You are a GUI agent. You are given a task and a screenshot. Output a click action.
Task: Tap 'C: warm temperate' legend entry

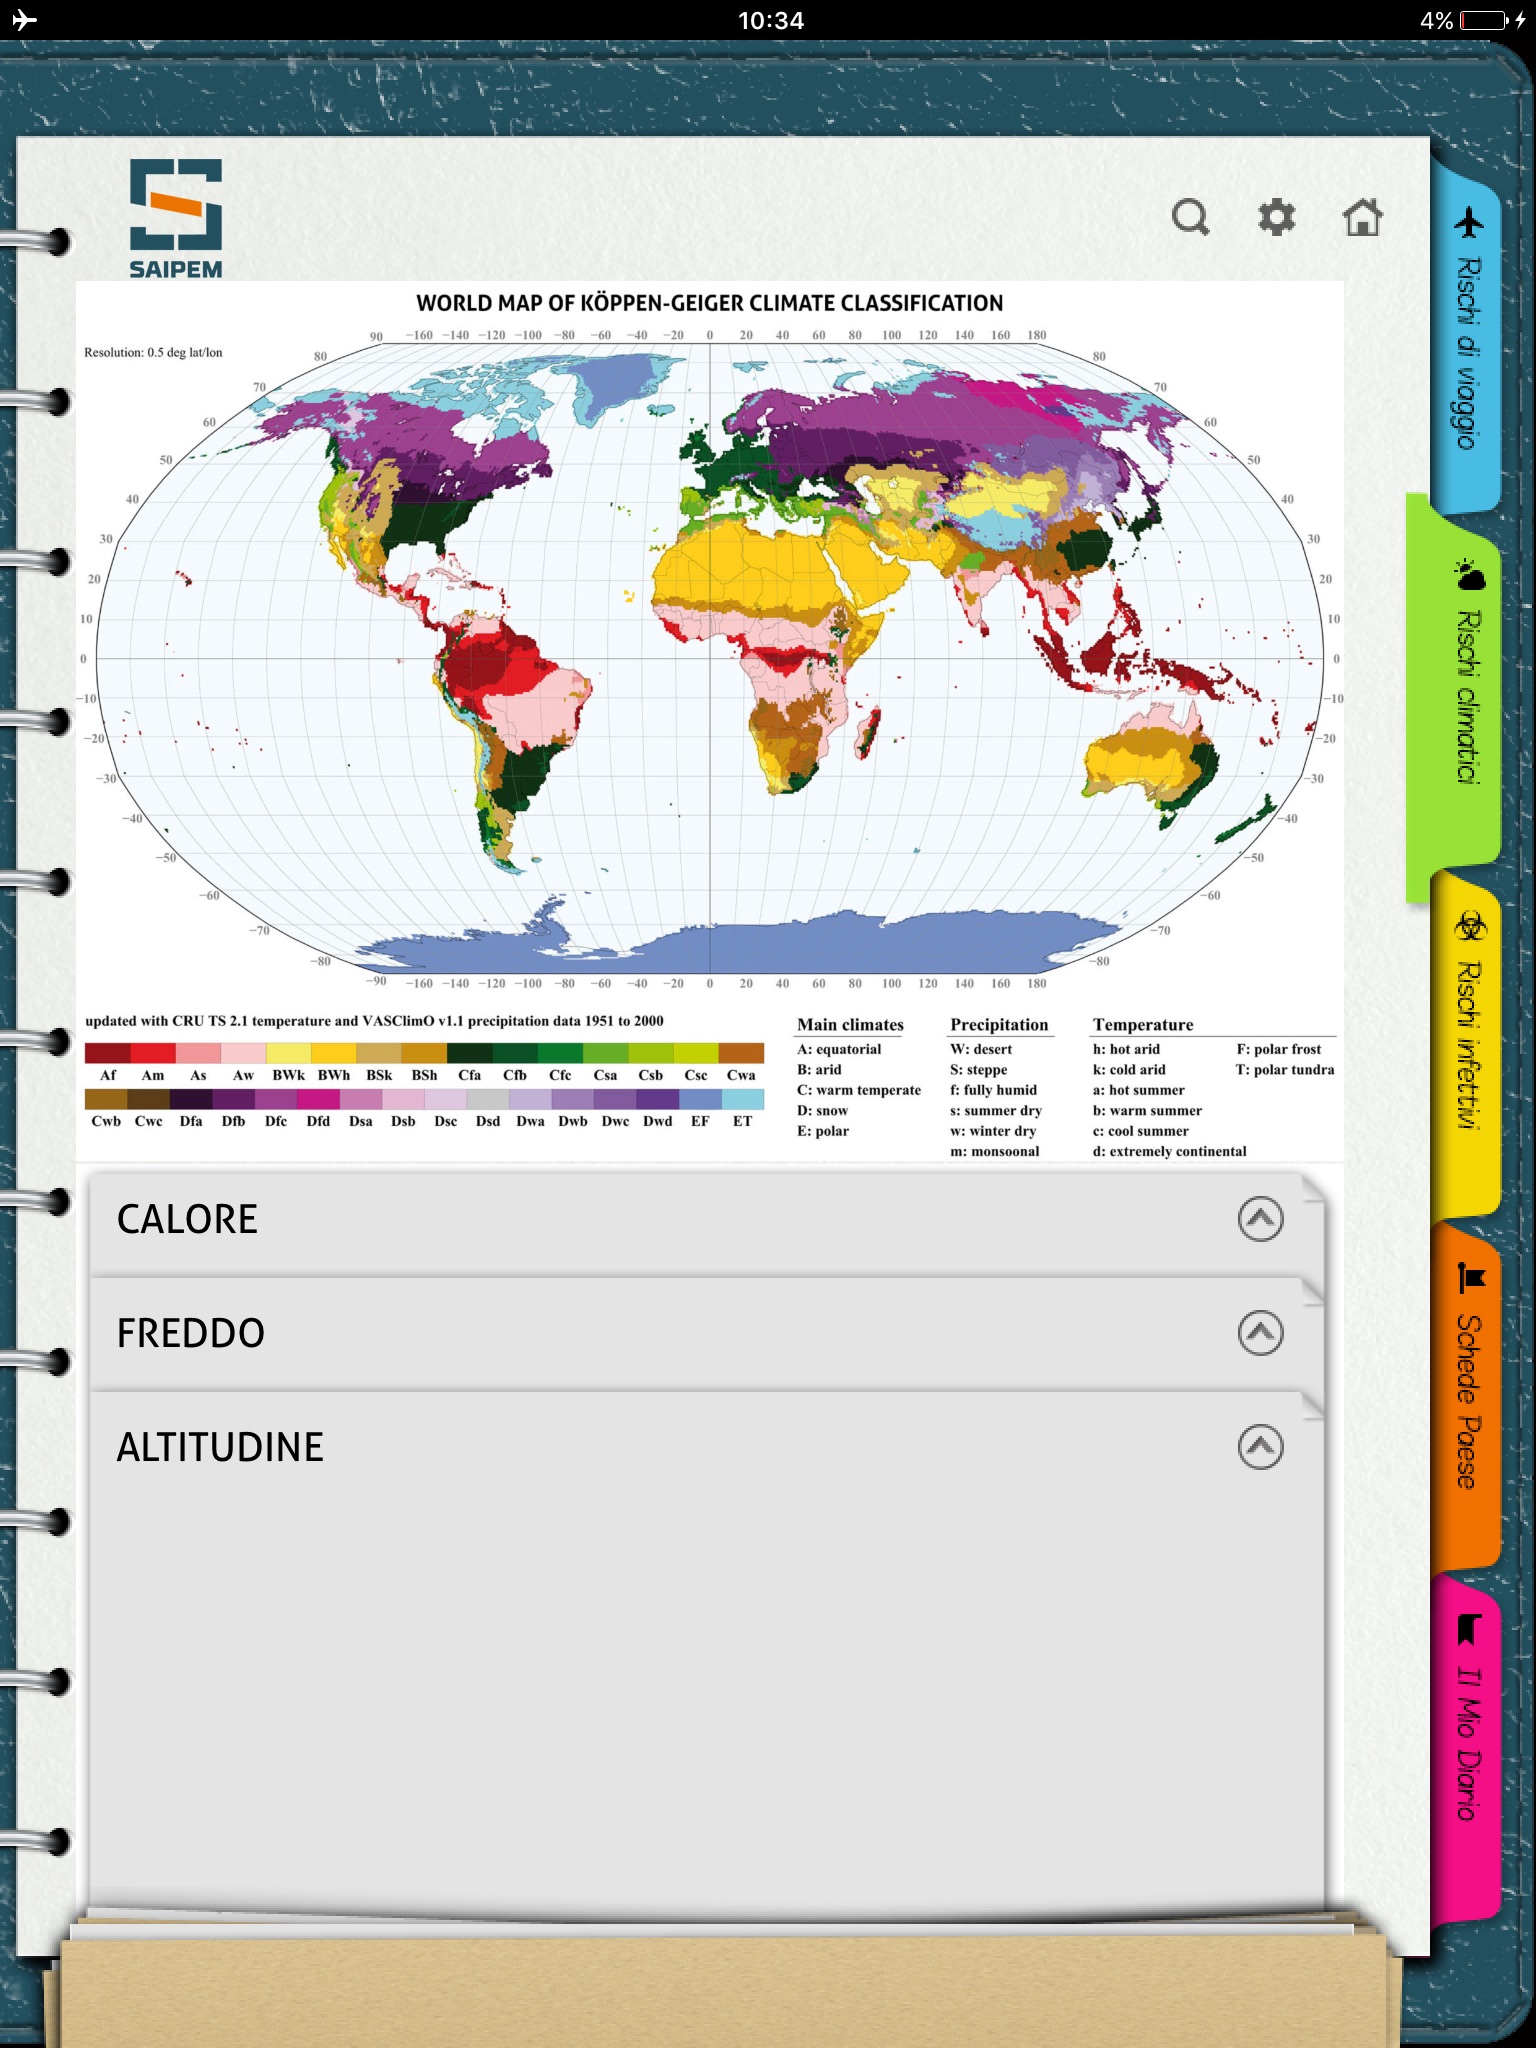pyautogui.click(x=859, y=1090)
